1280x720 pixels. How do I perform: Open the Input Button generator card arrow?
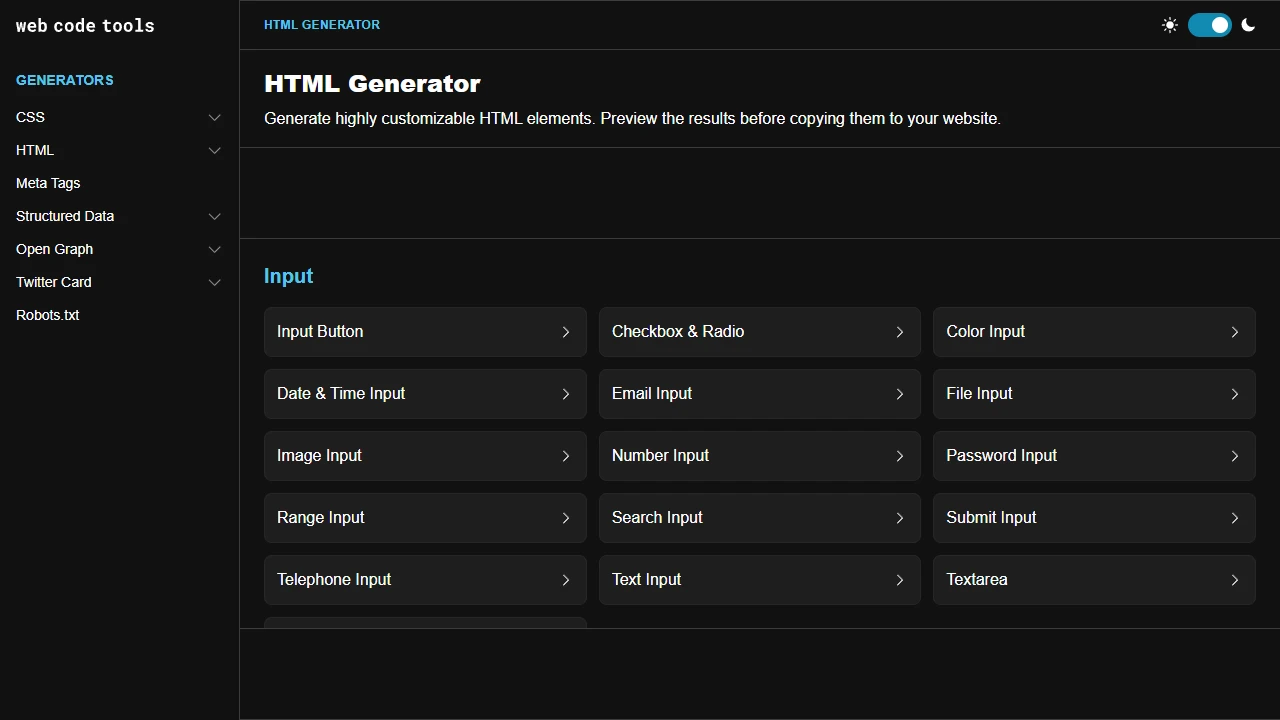tap(566, 331)
